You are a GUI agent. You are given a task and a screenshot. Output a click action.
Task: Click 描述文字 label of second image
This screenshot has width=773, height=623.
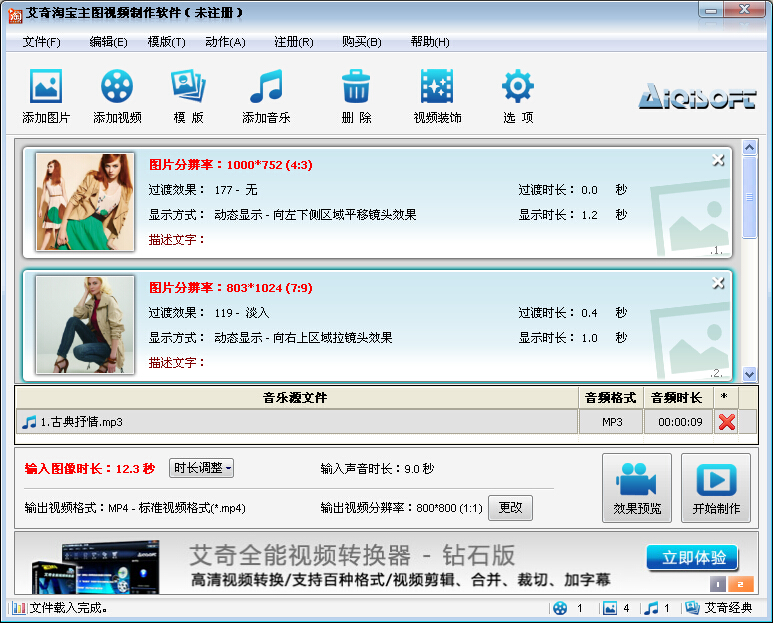pyautogui.click(x=176, y=363)
